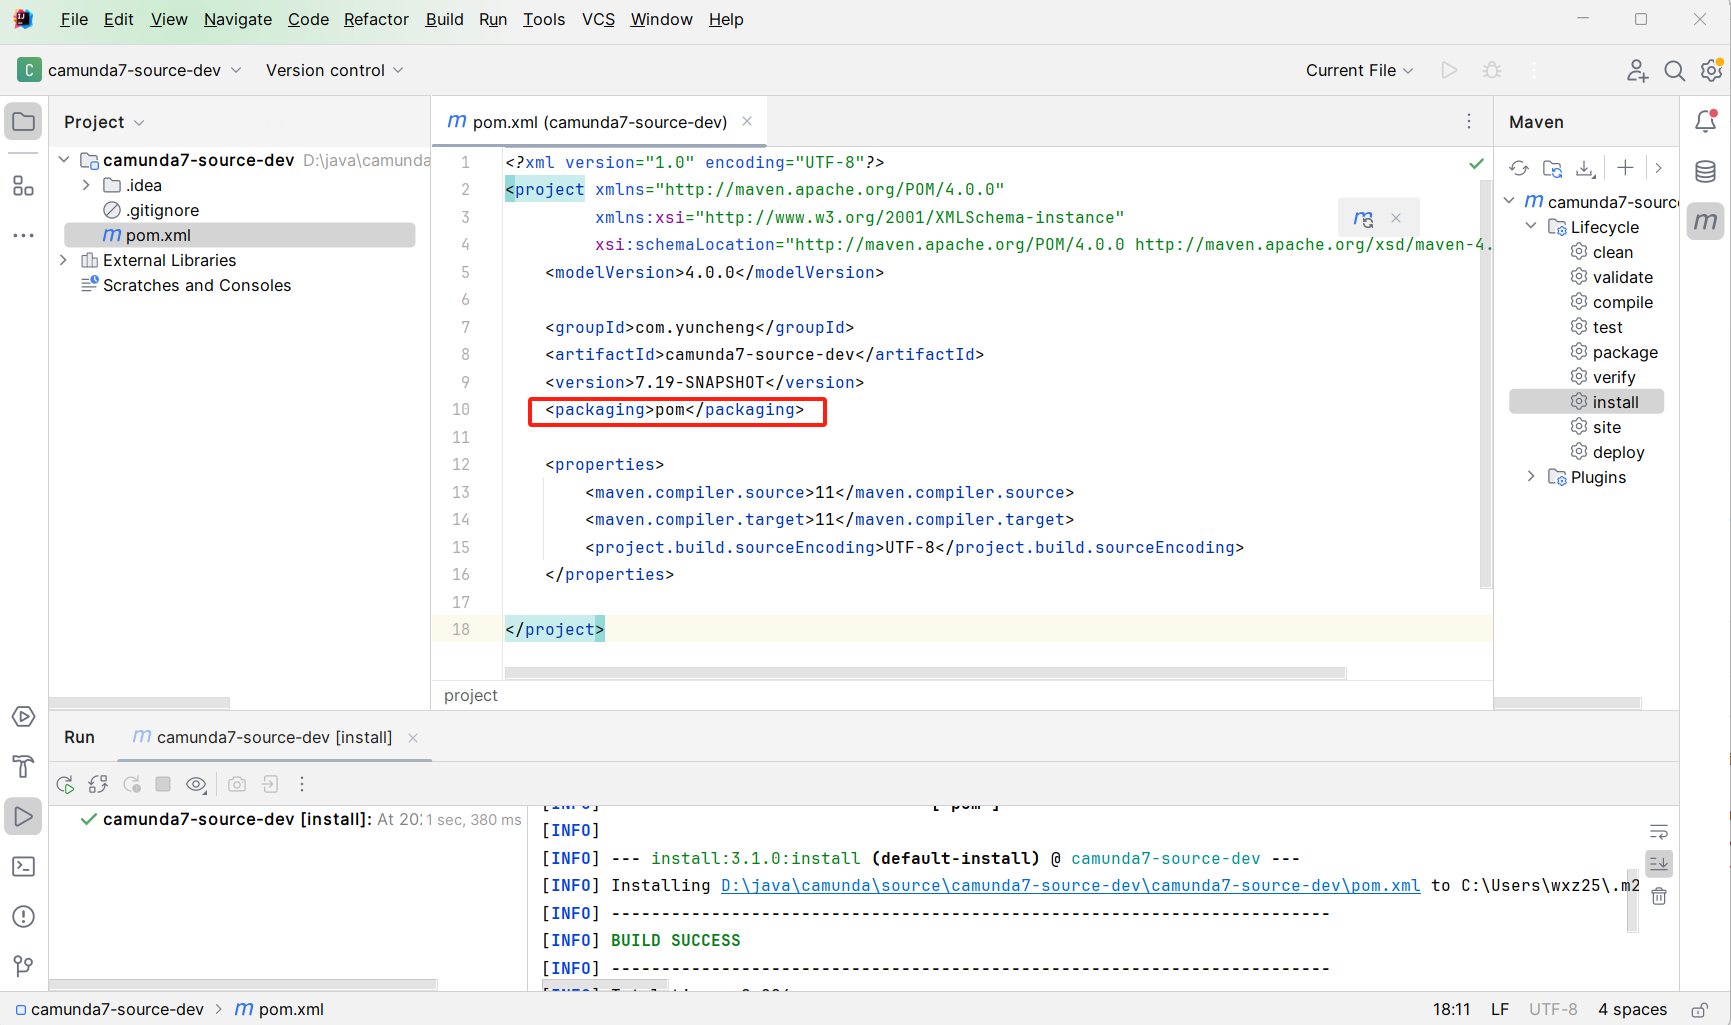Screen dimensions: 1731x1025
Task: Open IDE settings gear icon
Action: click(1711, 70)
